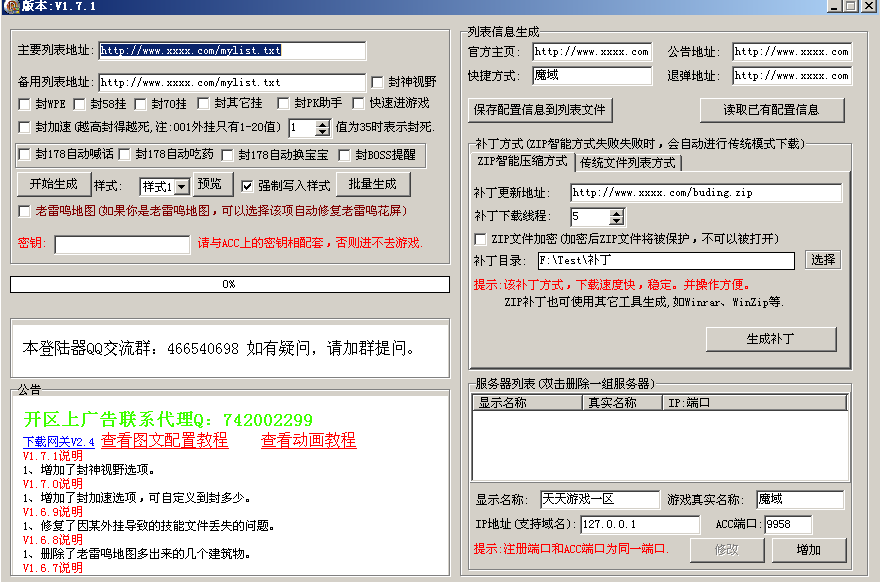The height and width of the screenshot is (582, 880).
Task: Click the 密钥 key input field
Action: pyautogui.click(x=122, y=245)
